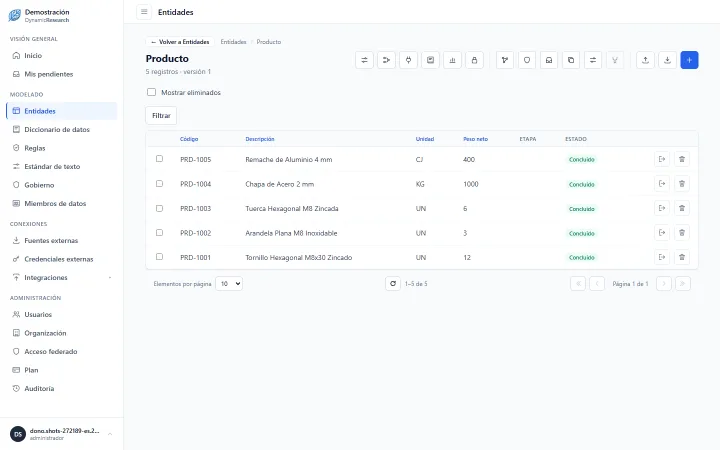The height and width of the screenshot is (450, 720).
Task: Open Diccionario de datos in sidebar
Action: tap(62, 129)
